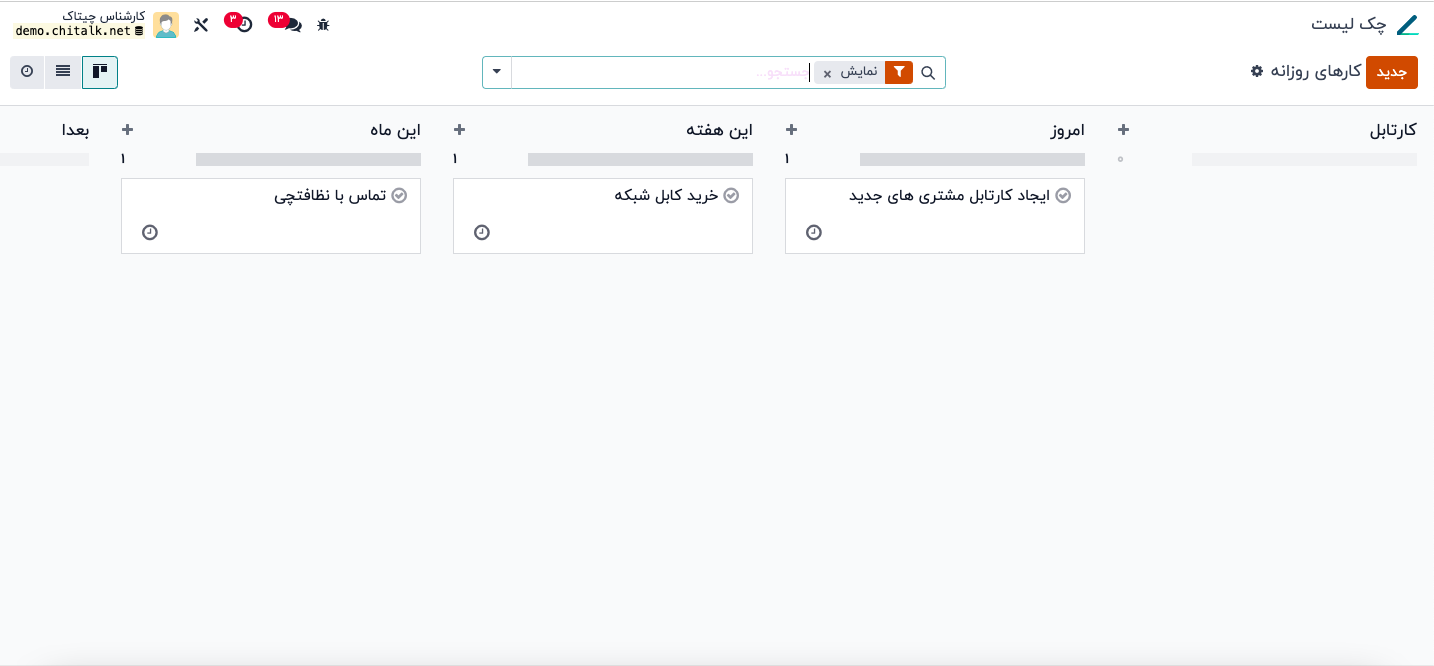This screenshot has height=666, width=1434.
Task: Mark ایجاد کارتابل مشتری های جدید as done
Action: pyautogui.click(x=1063, y=196)
